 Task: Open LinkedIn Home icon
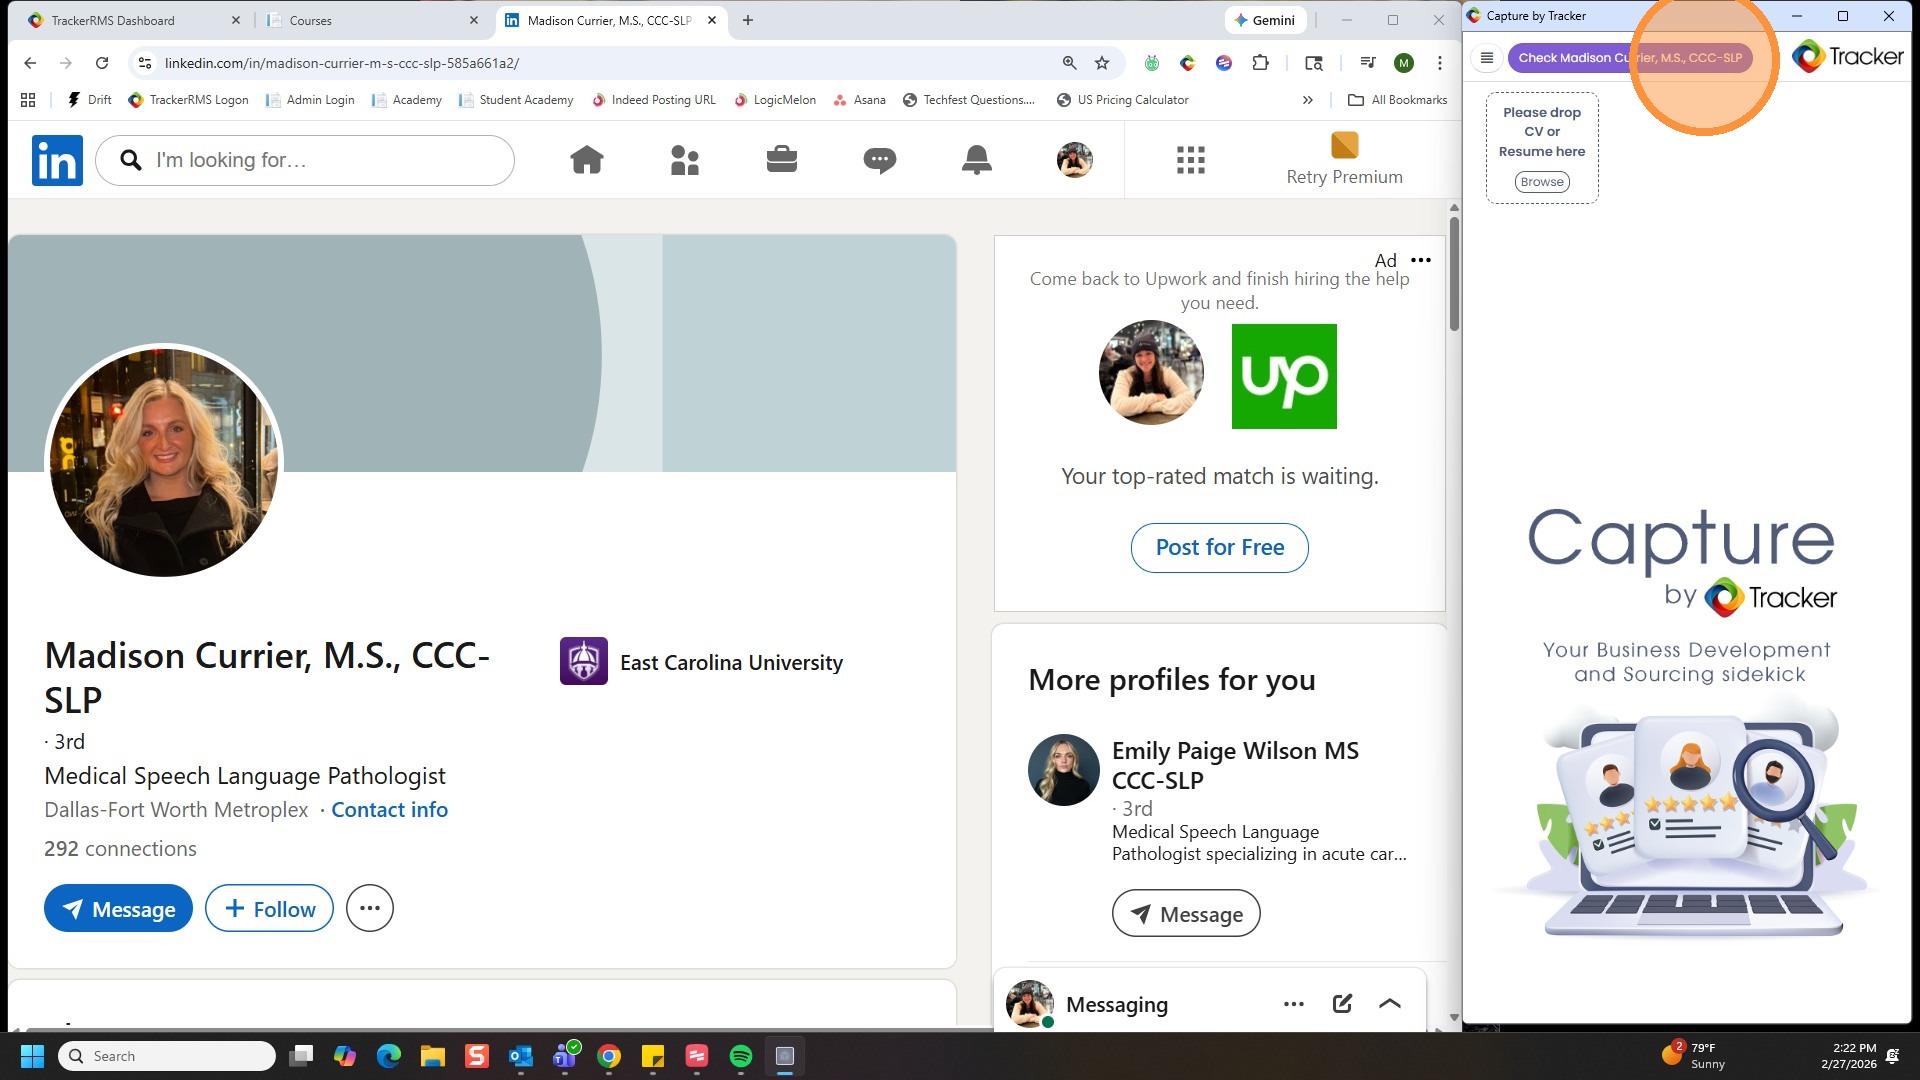(586, 160)
